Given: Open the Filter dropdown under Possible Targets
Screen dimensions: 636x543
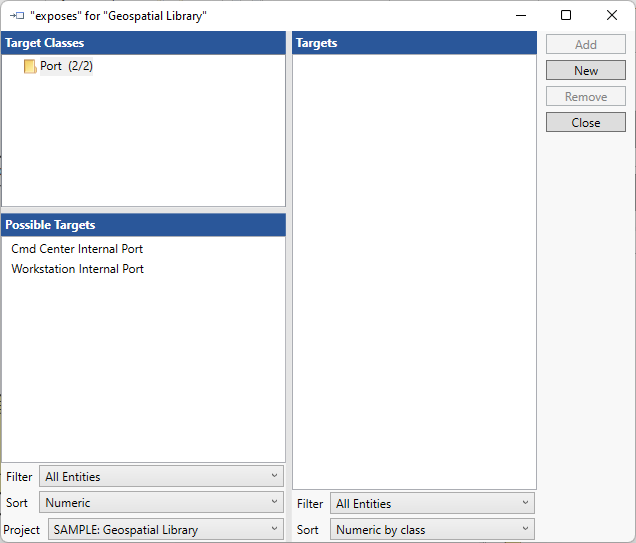Looking at the screenshot, I should pyautogui.click(x=161, y=477).
